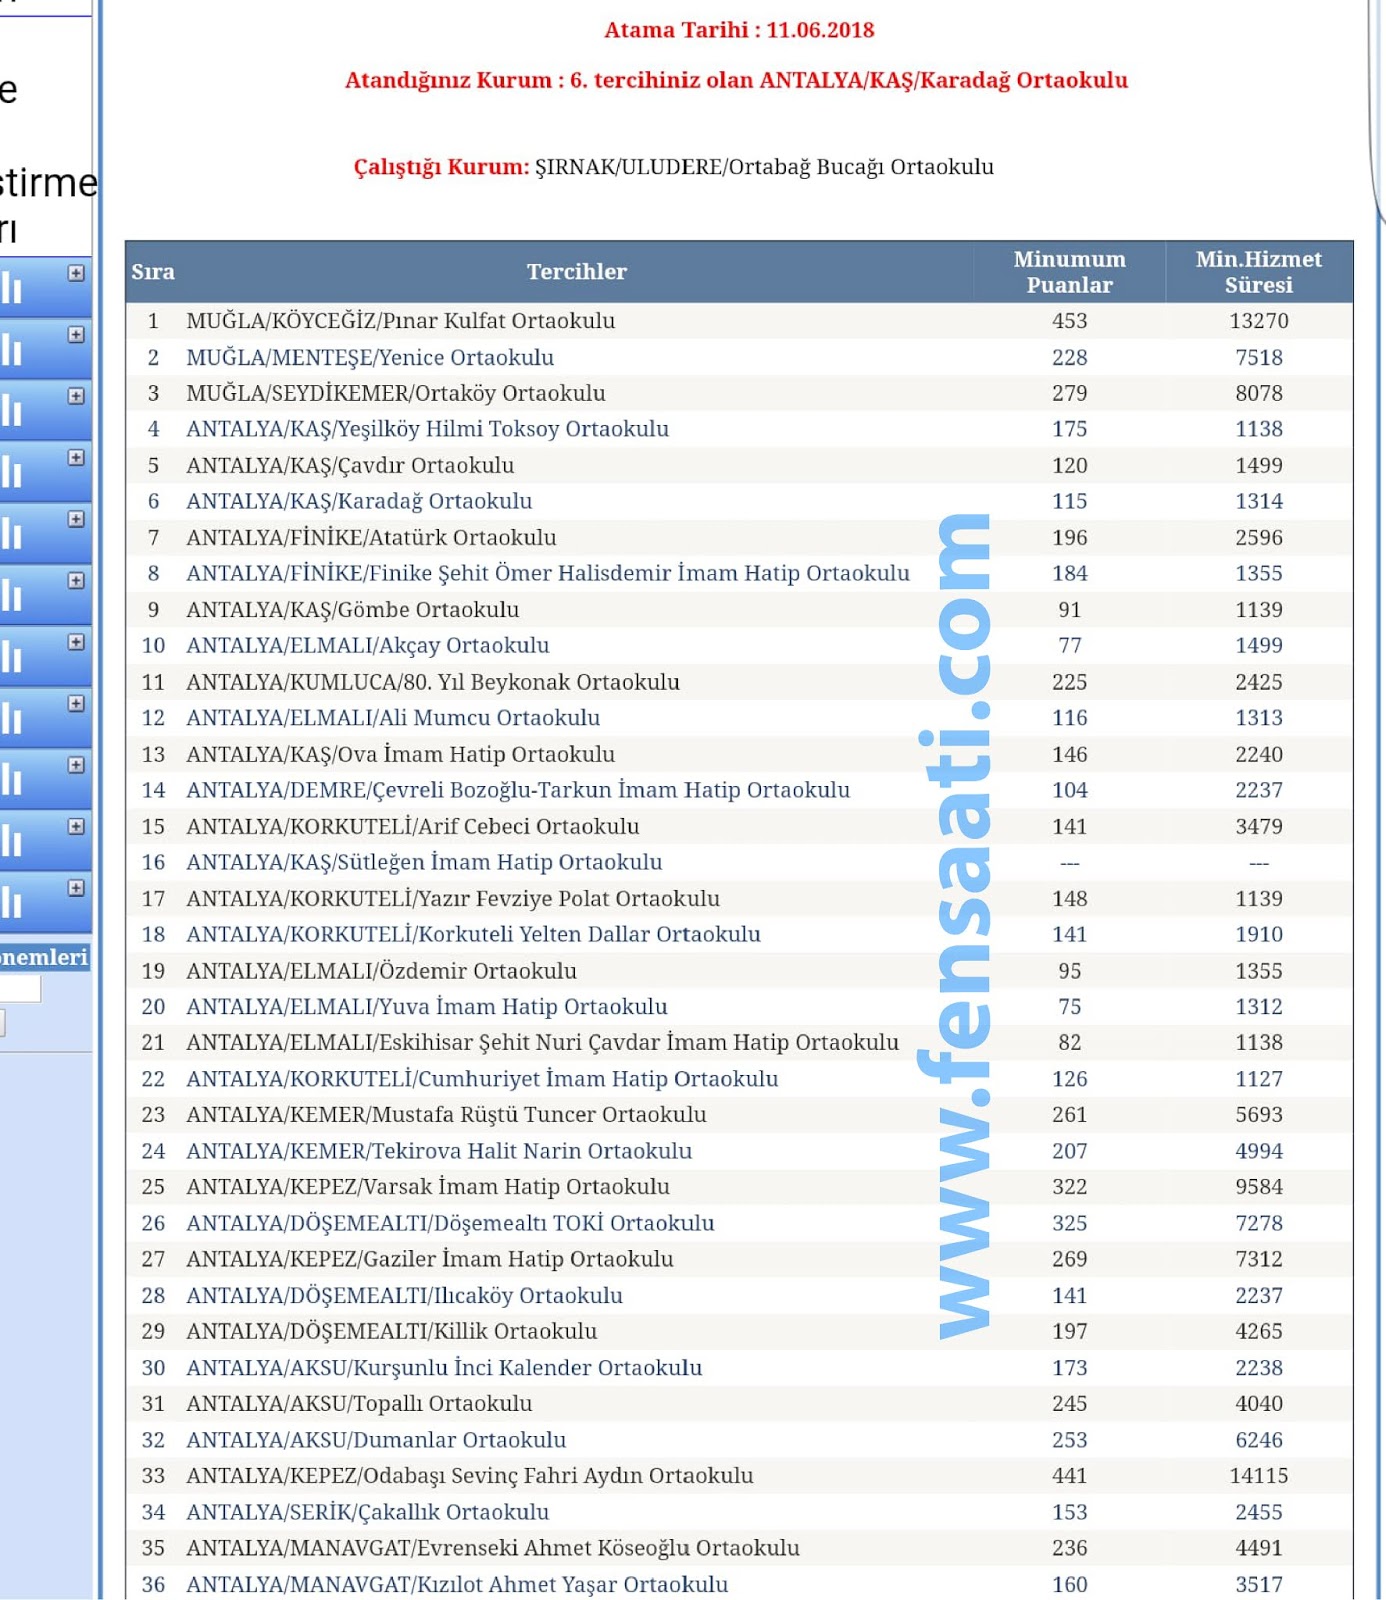Select Odabaşı Sevinç Fahri Aydın Ortaokulu row
The width and height of the screenshot is (1386, 1600).
point(739,1476)
